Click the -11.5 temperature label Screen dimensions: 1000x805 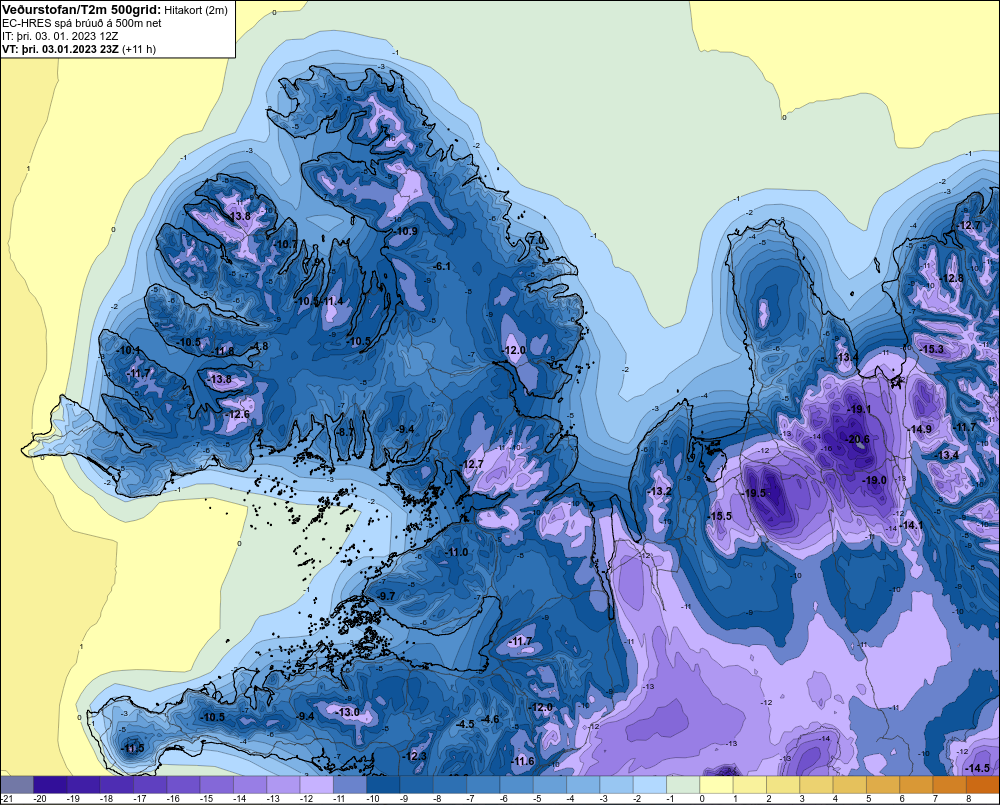(x=133, y=748)
